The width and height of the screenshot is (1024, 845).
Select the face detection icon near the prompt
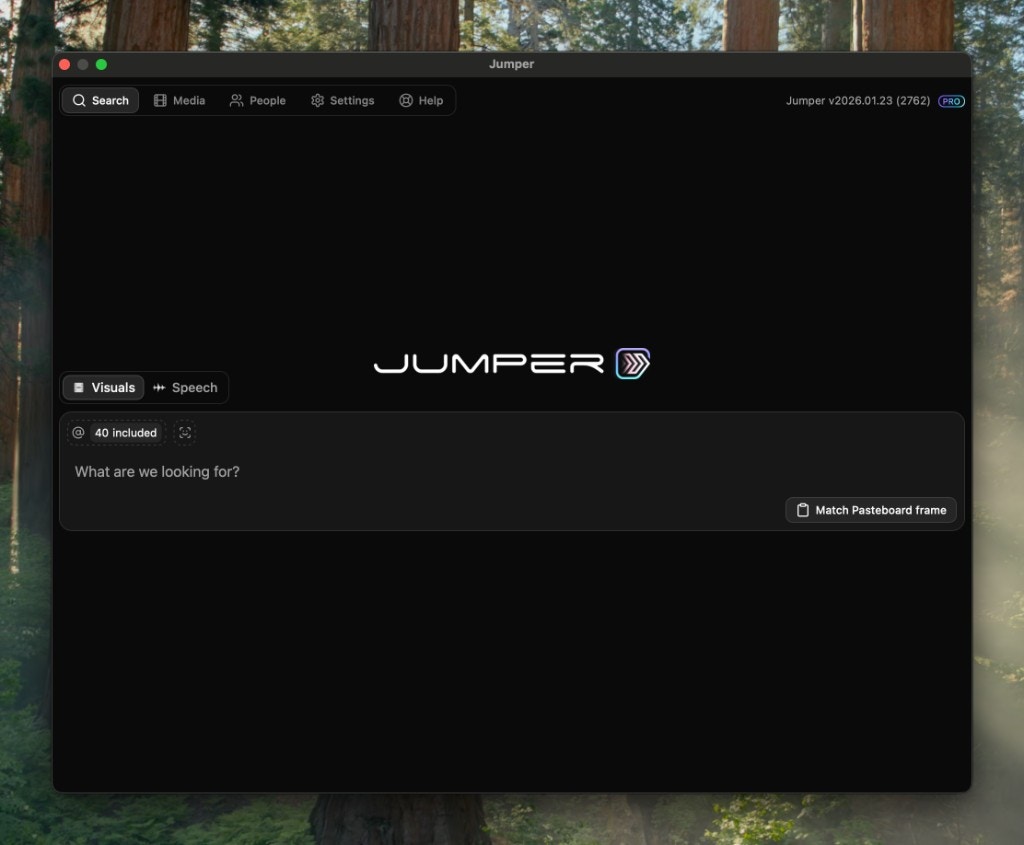click(x=184, y=432)
